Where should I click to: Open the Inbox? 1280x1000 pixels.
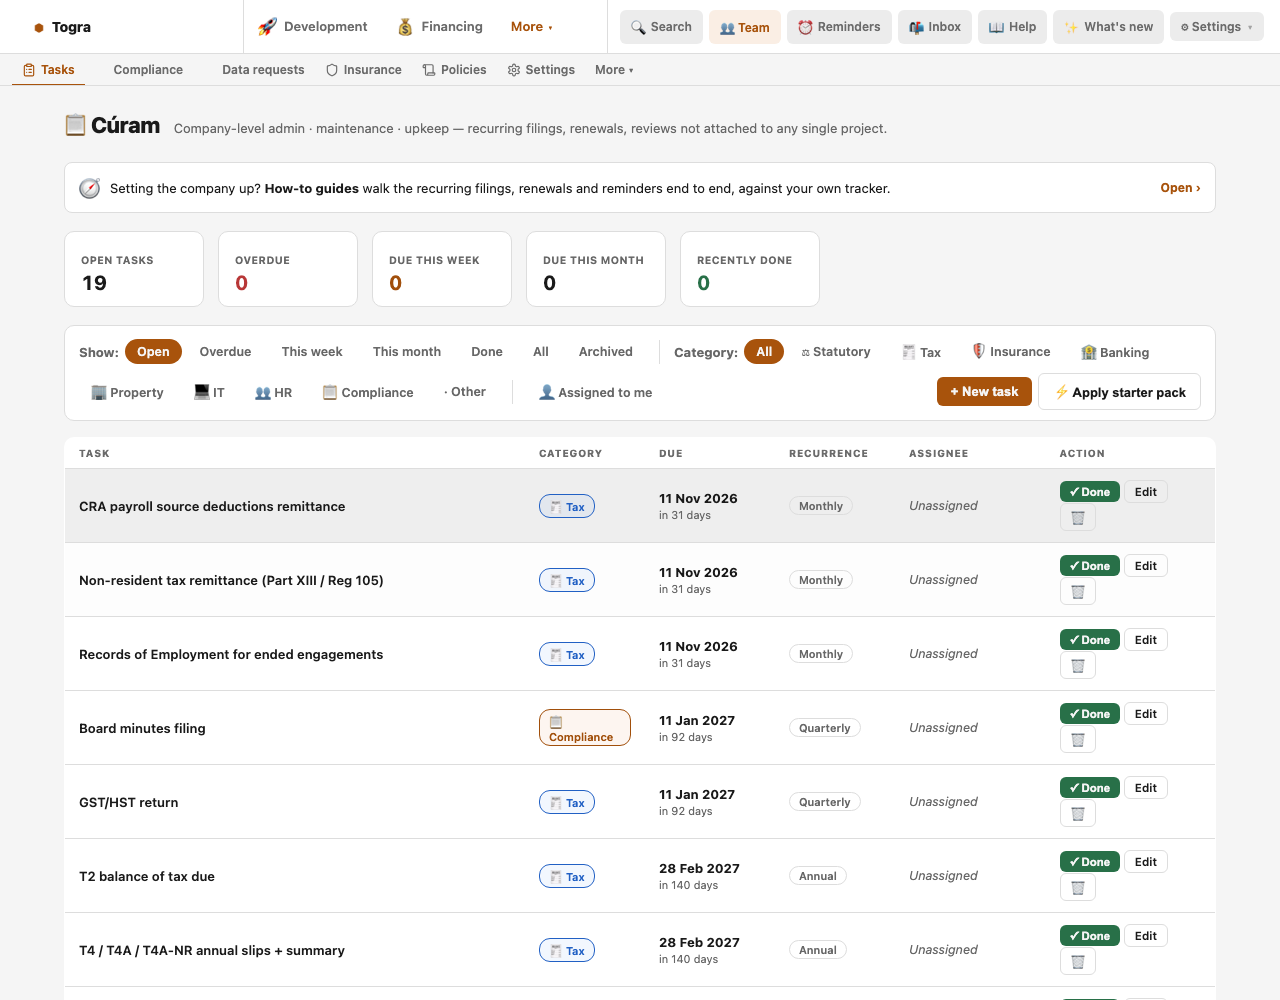tap(934, 27)
